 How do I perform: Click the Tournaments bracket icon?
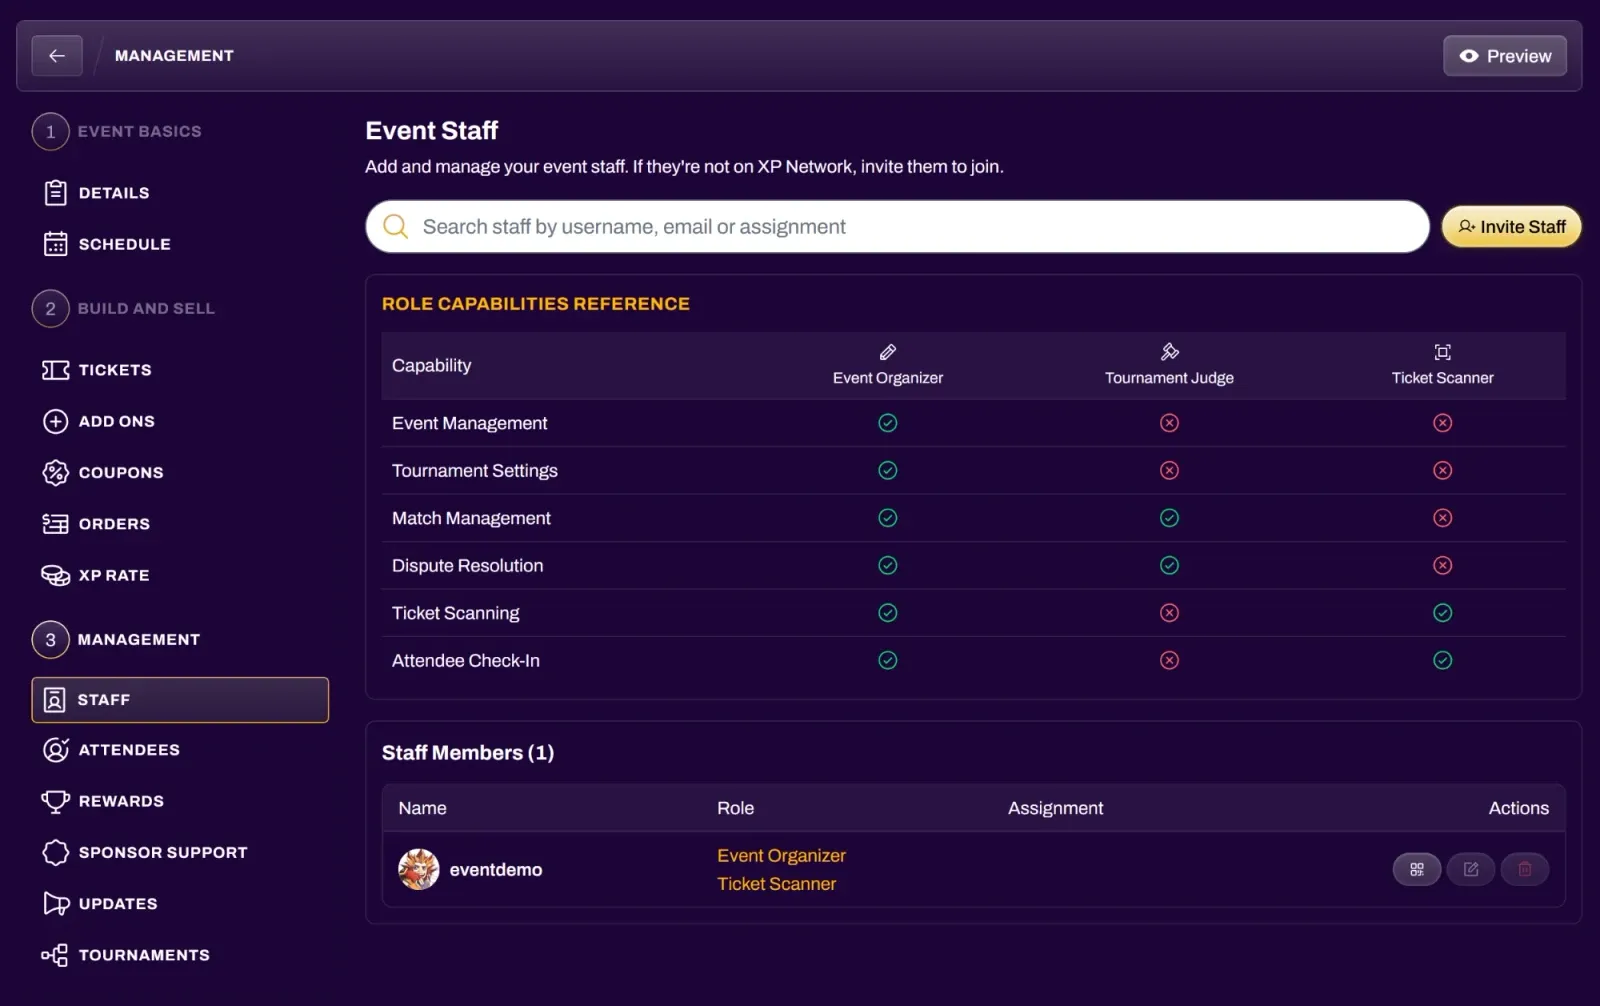[x=55, y=955]
